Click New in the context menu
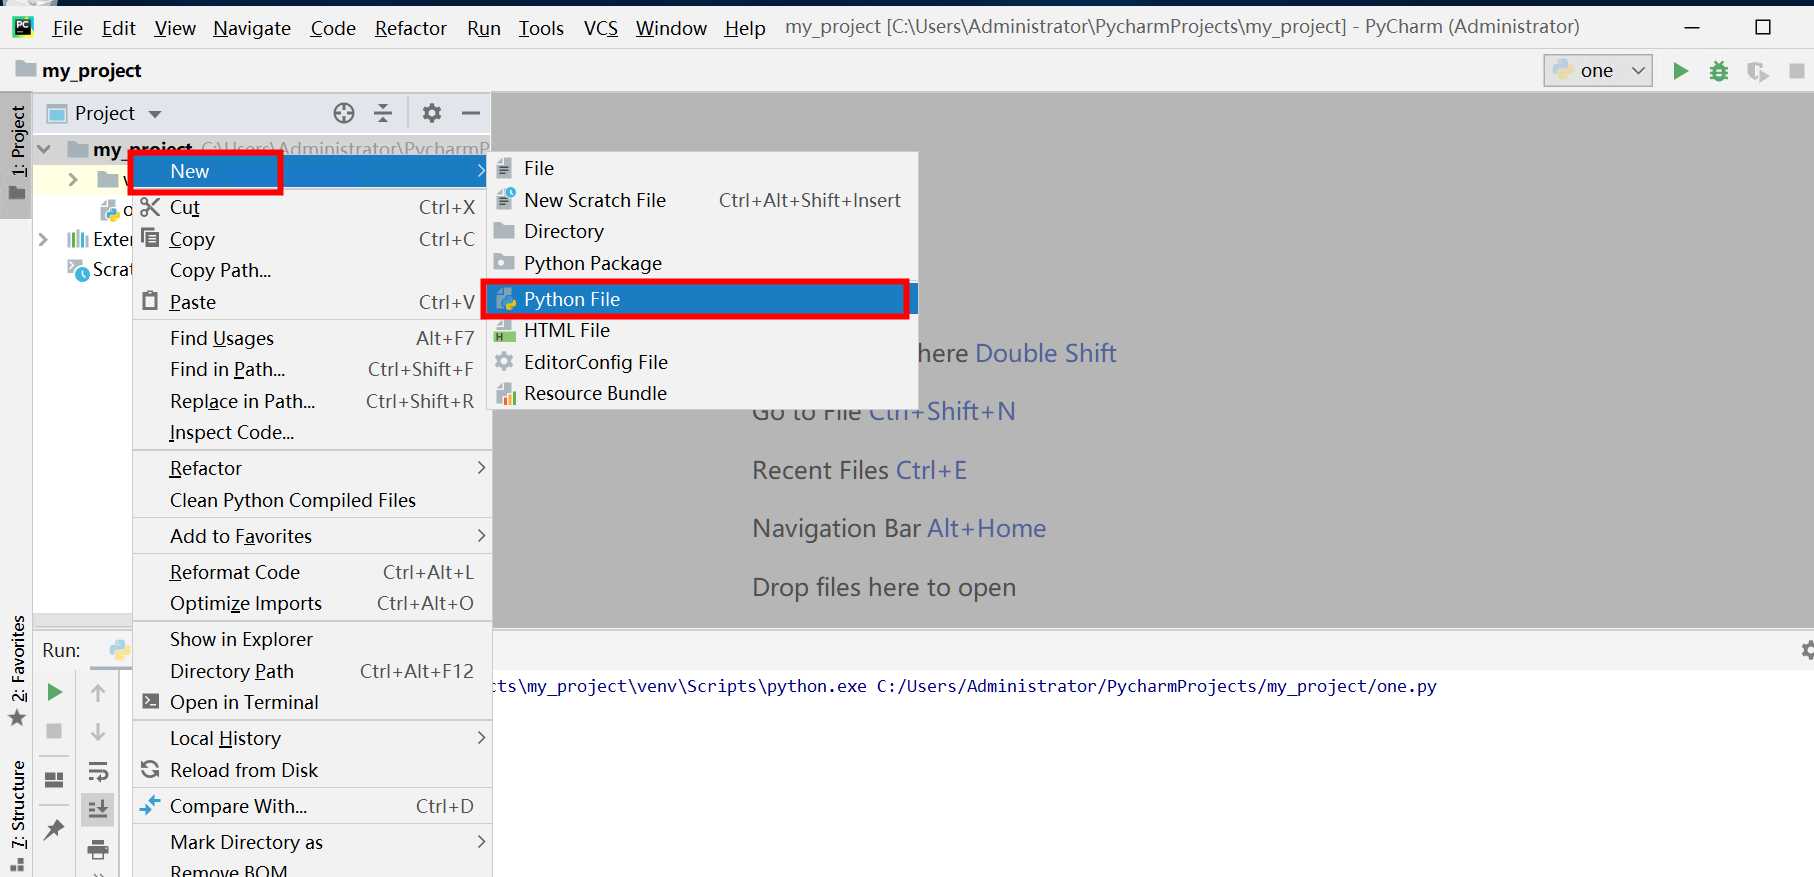The image size is (1814, 877). (311, 171)
